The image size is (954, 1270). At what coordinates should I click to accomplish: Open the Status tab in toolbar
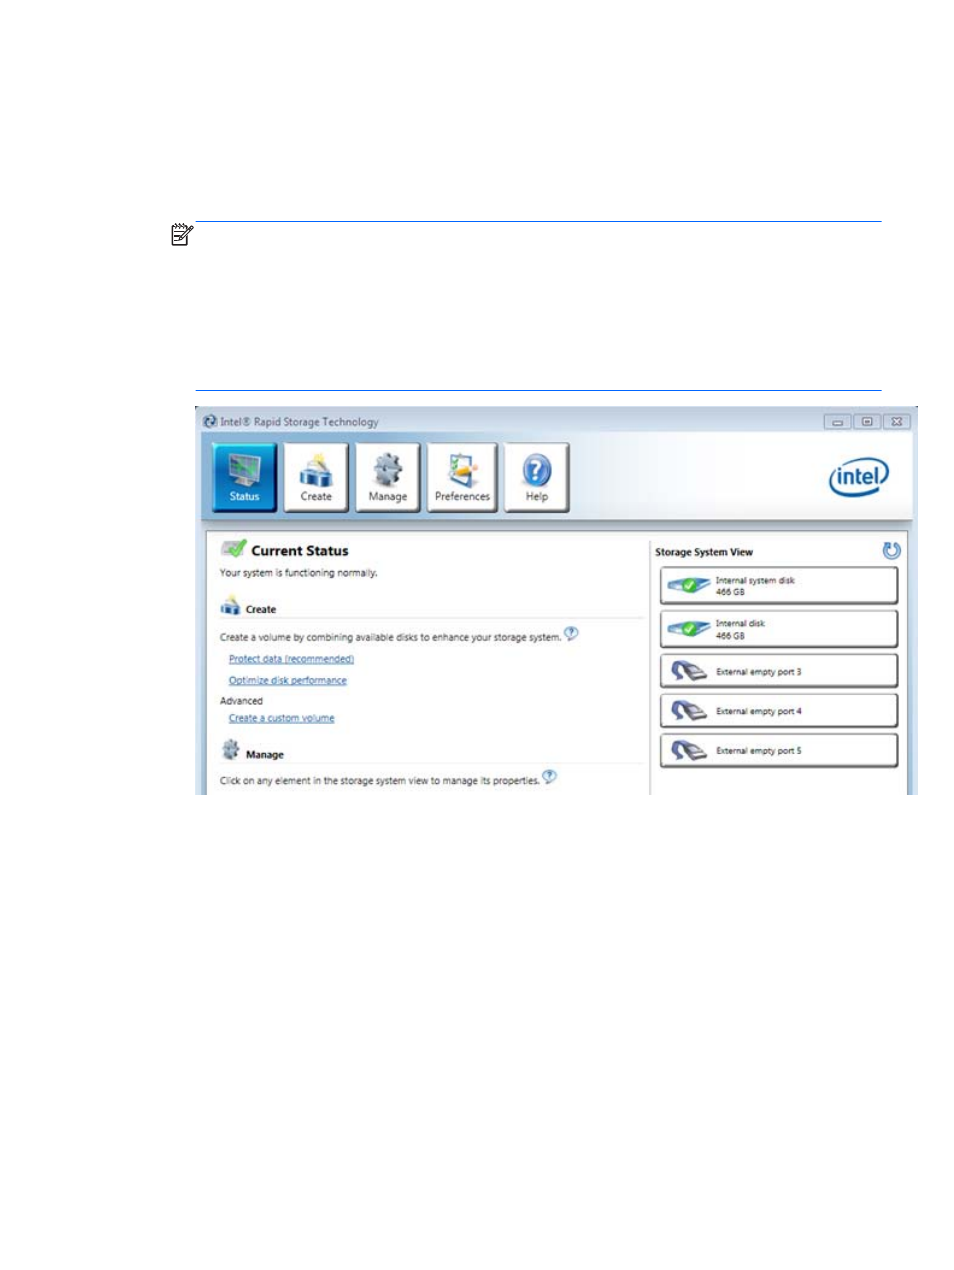tap(244, 477)
